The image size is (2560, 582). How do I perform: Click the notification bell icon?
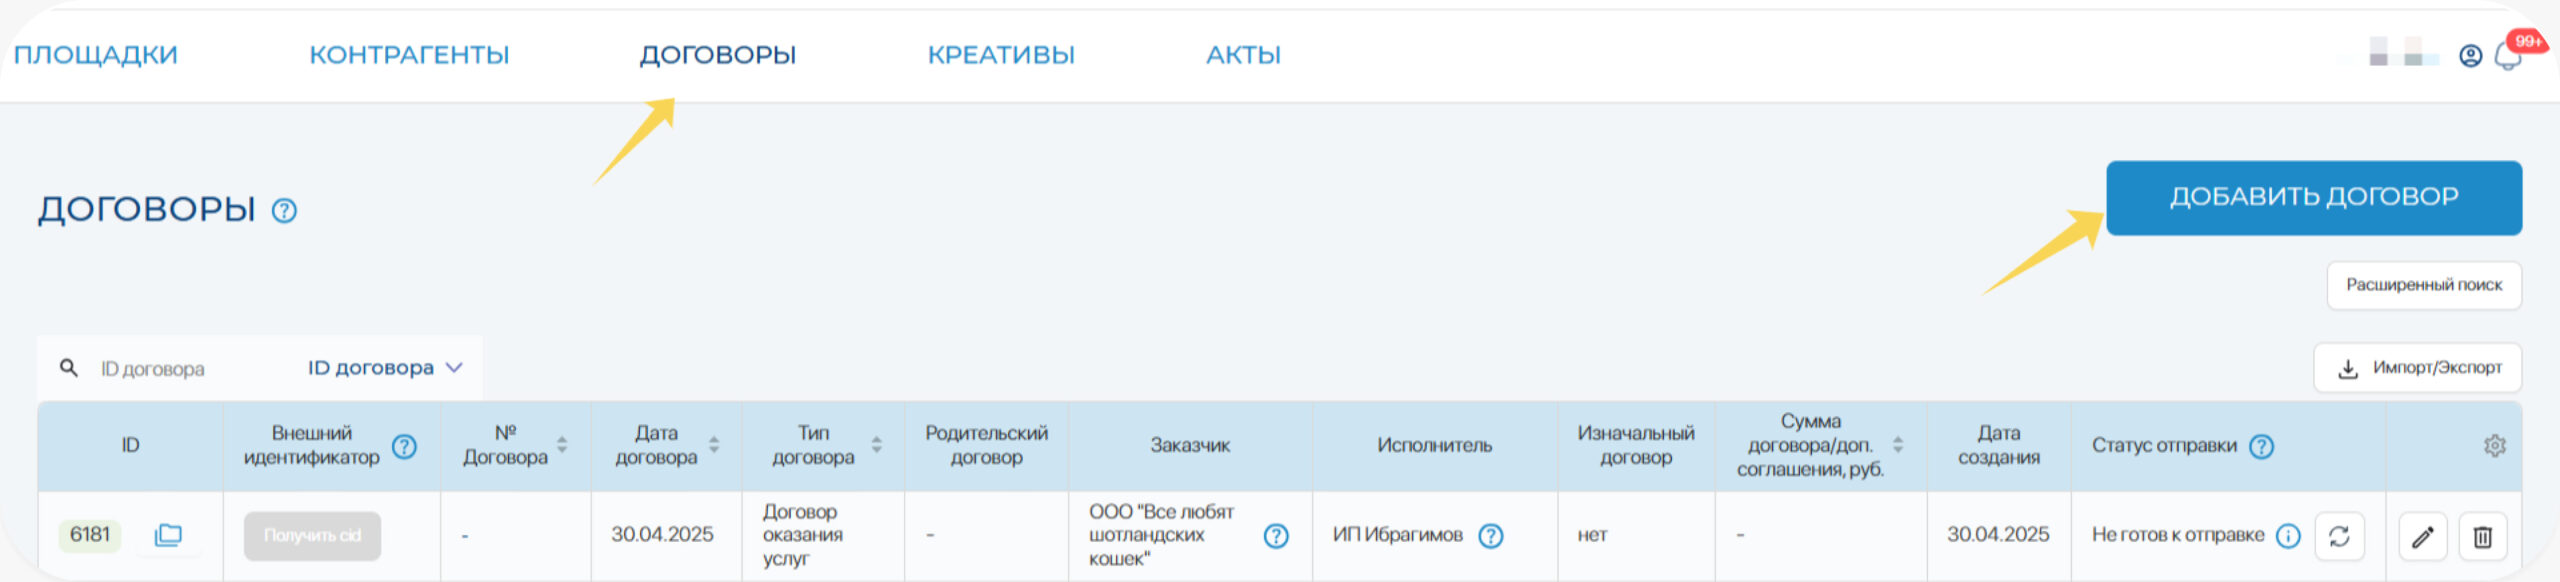point(2509,57)
